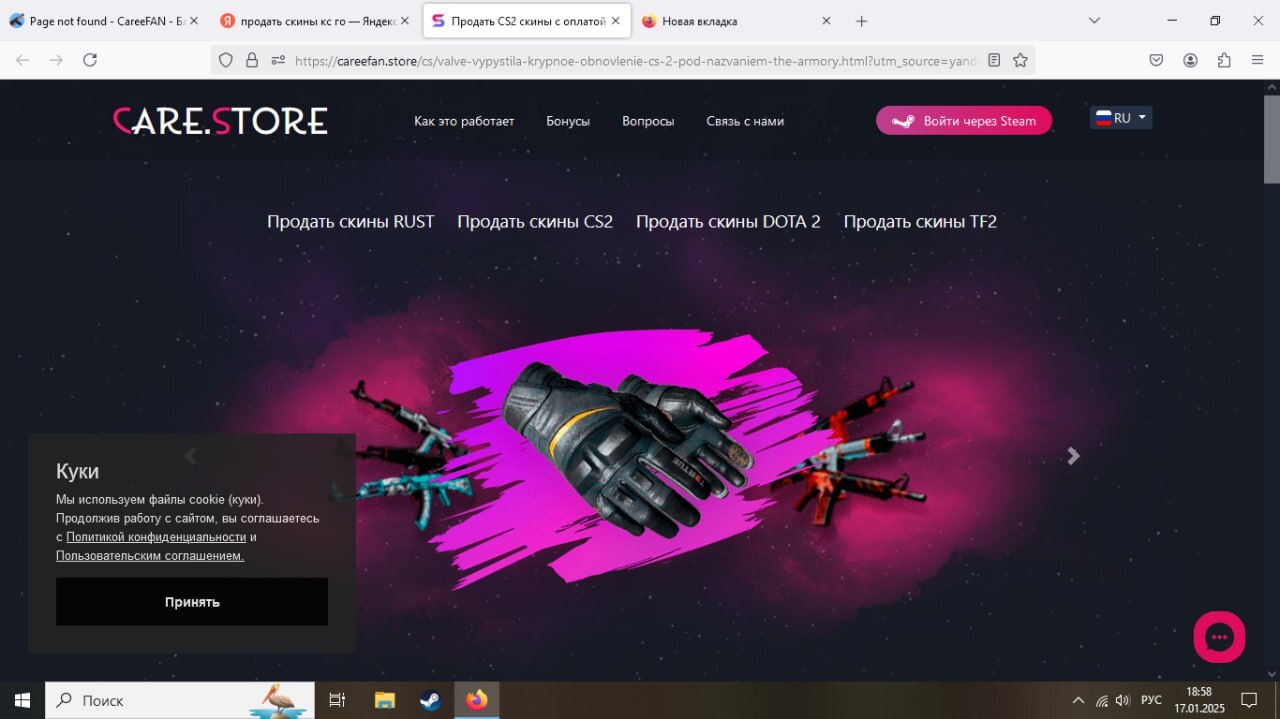1280x719 pixels.
Task: Click the Windows taskbar search box
Action: pyautogui.click(x=180, y=700)
